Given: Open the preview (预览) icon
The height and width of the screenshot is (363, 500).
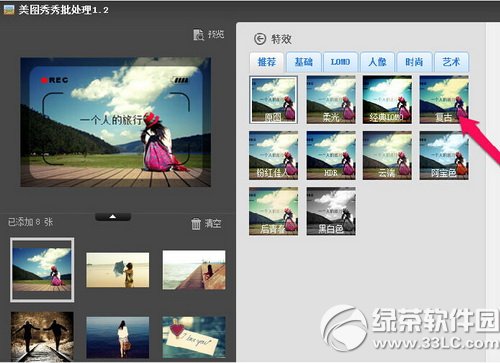Looking at the screenshot, I should [x=198, y=35].
